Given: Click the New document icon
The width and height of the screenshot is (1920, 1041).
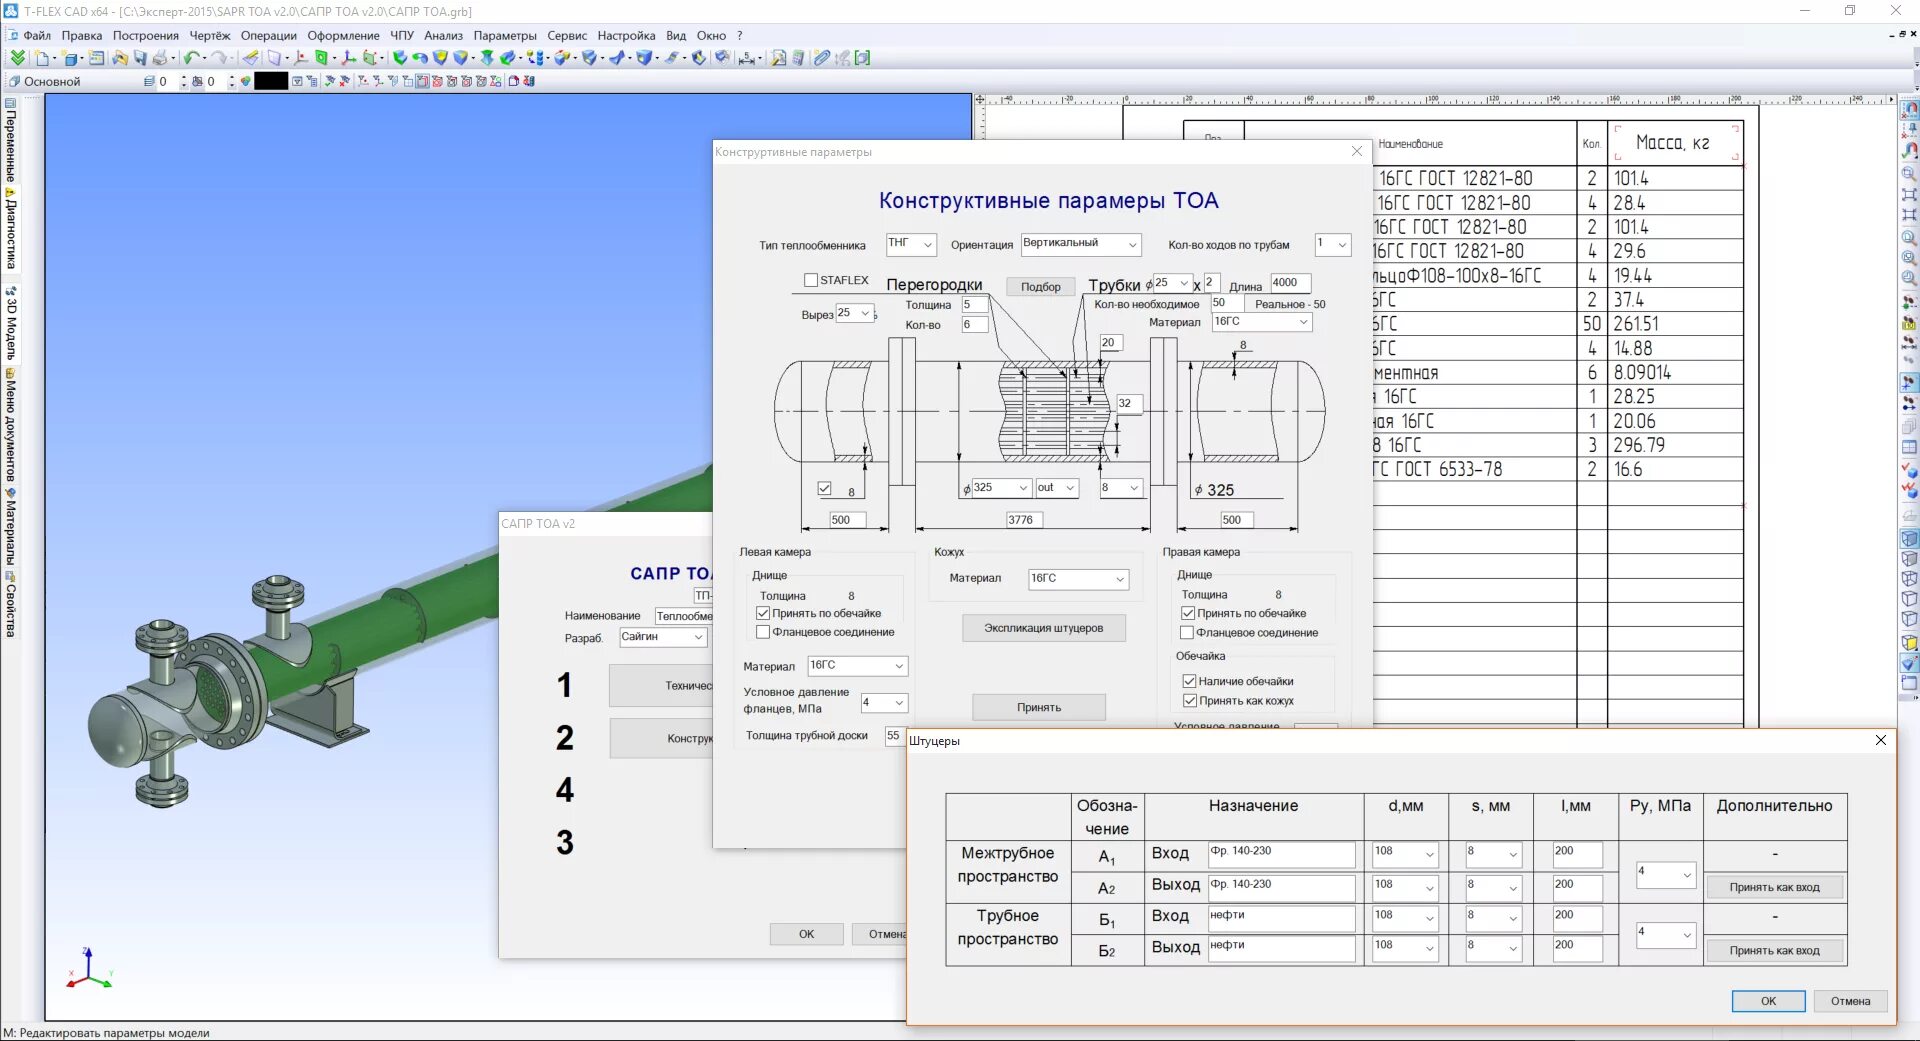Looking at the screenshot, I should click(42, 58).
